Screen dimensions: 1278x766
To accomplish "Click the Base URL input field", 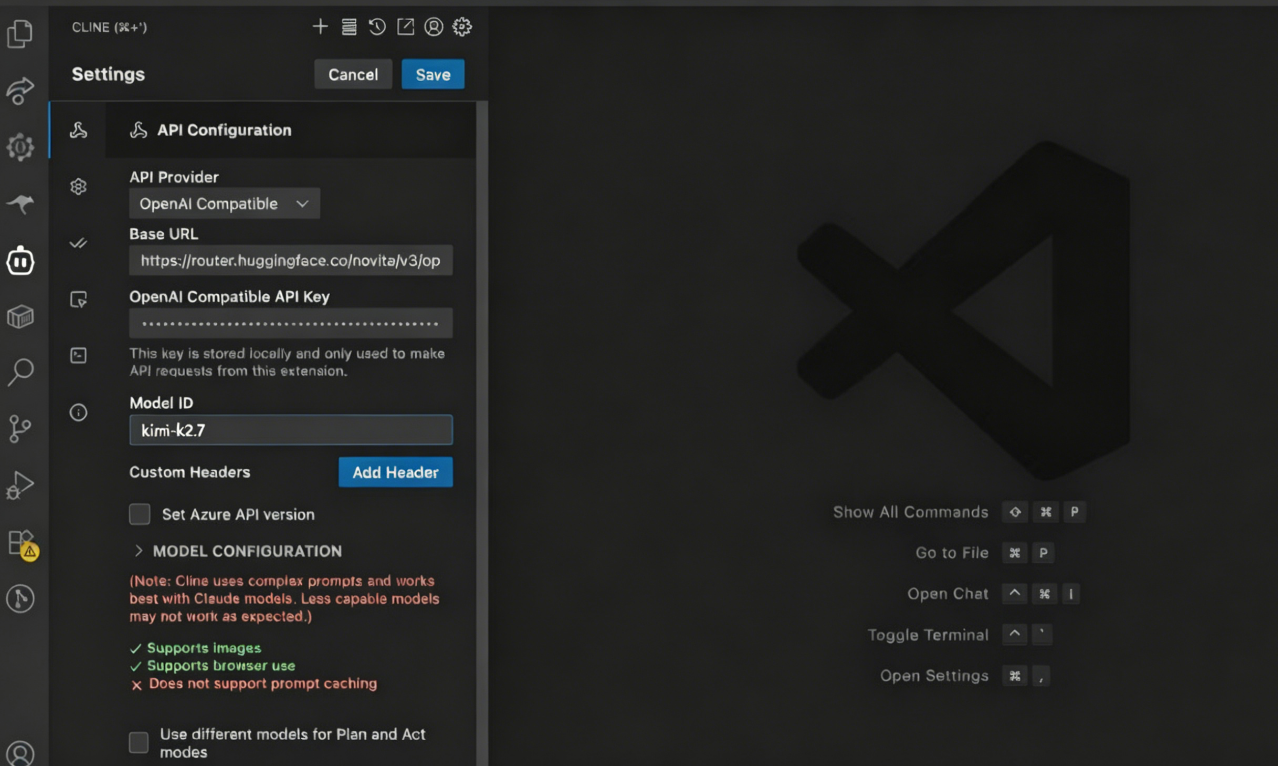I will 291,260.
